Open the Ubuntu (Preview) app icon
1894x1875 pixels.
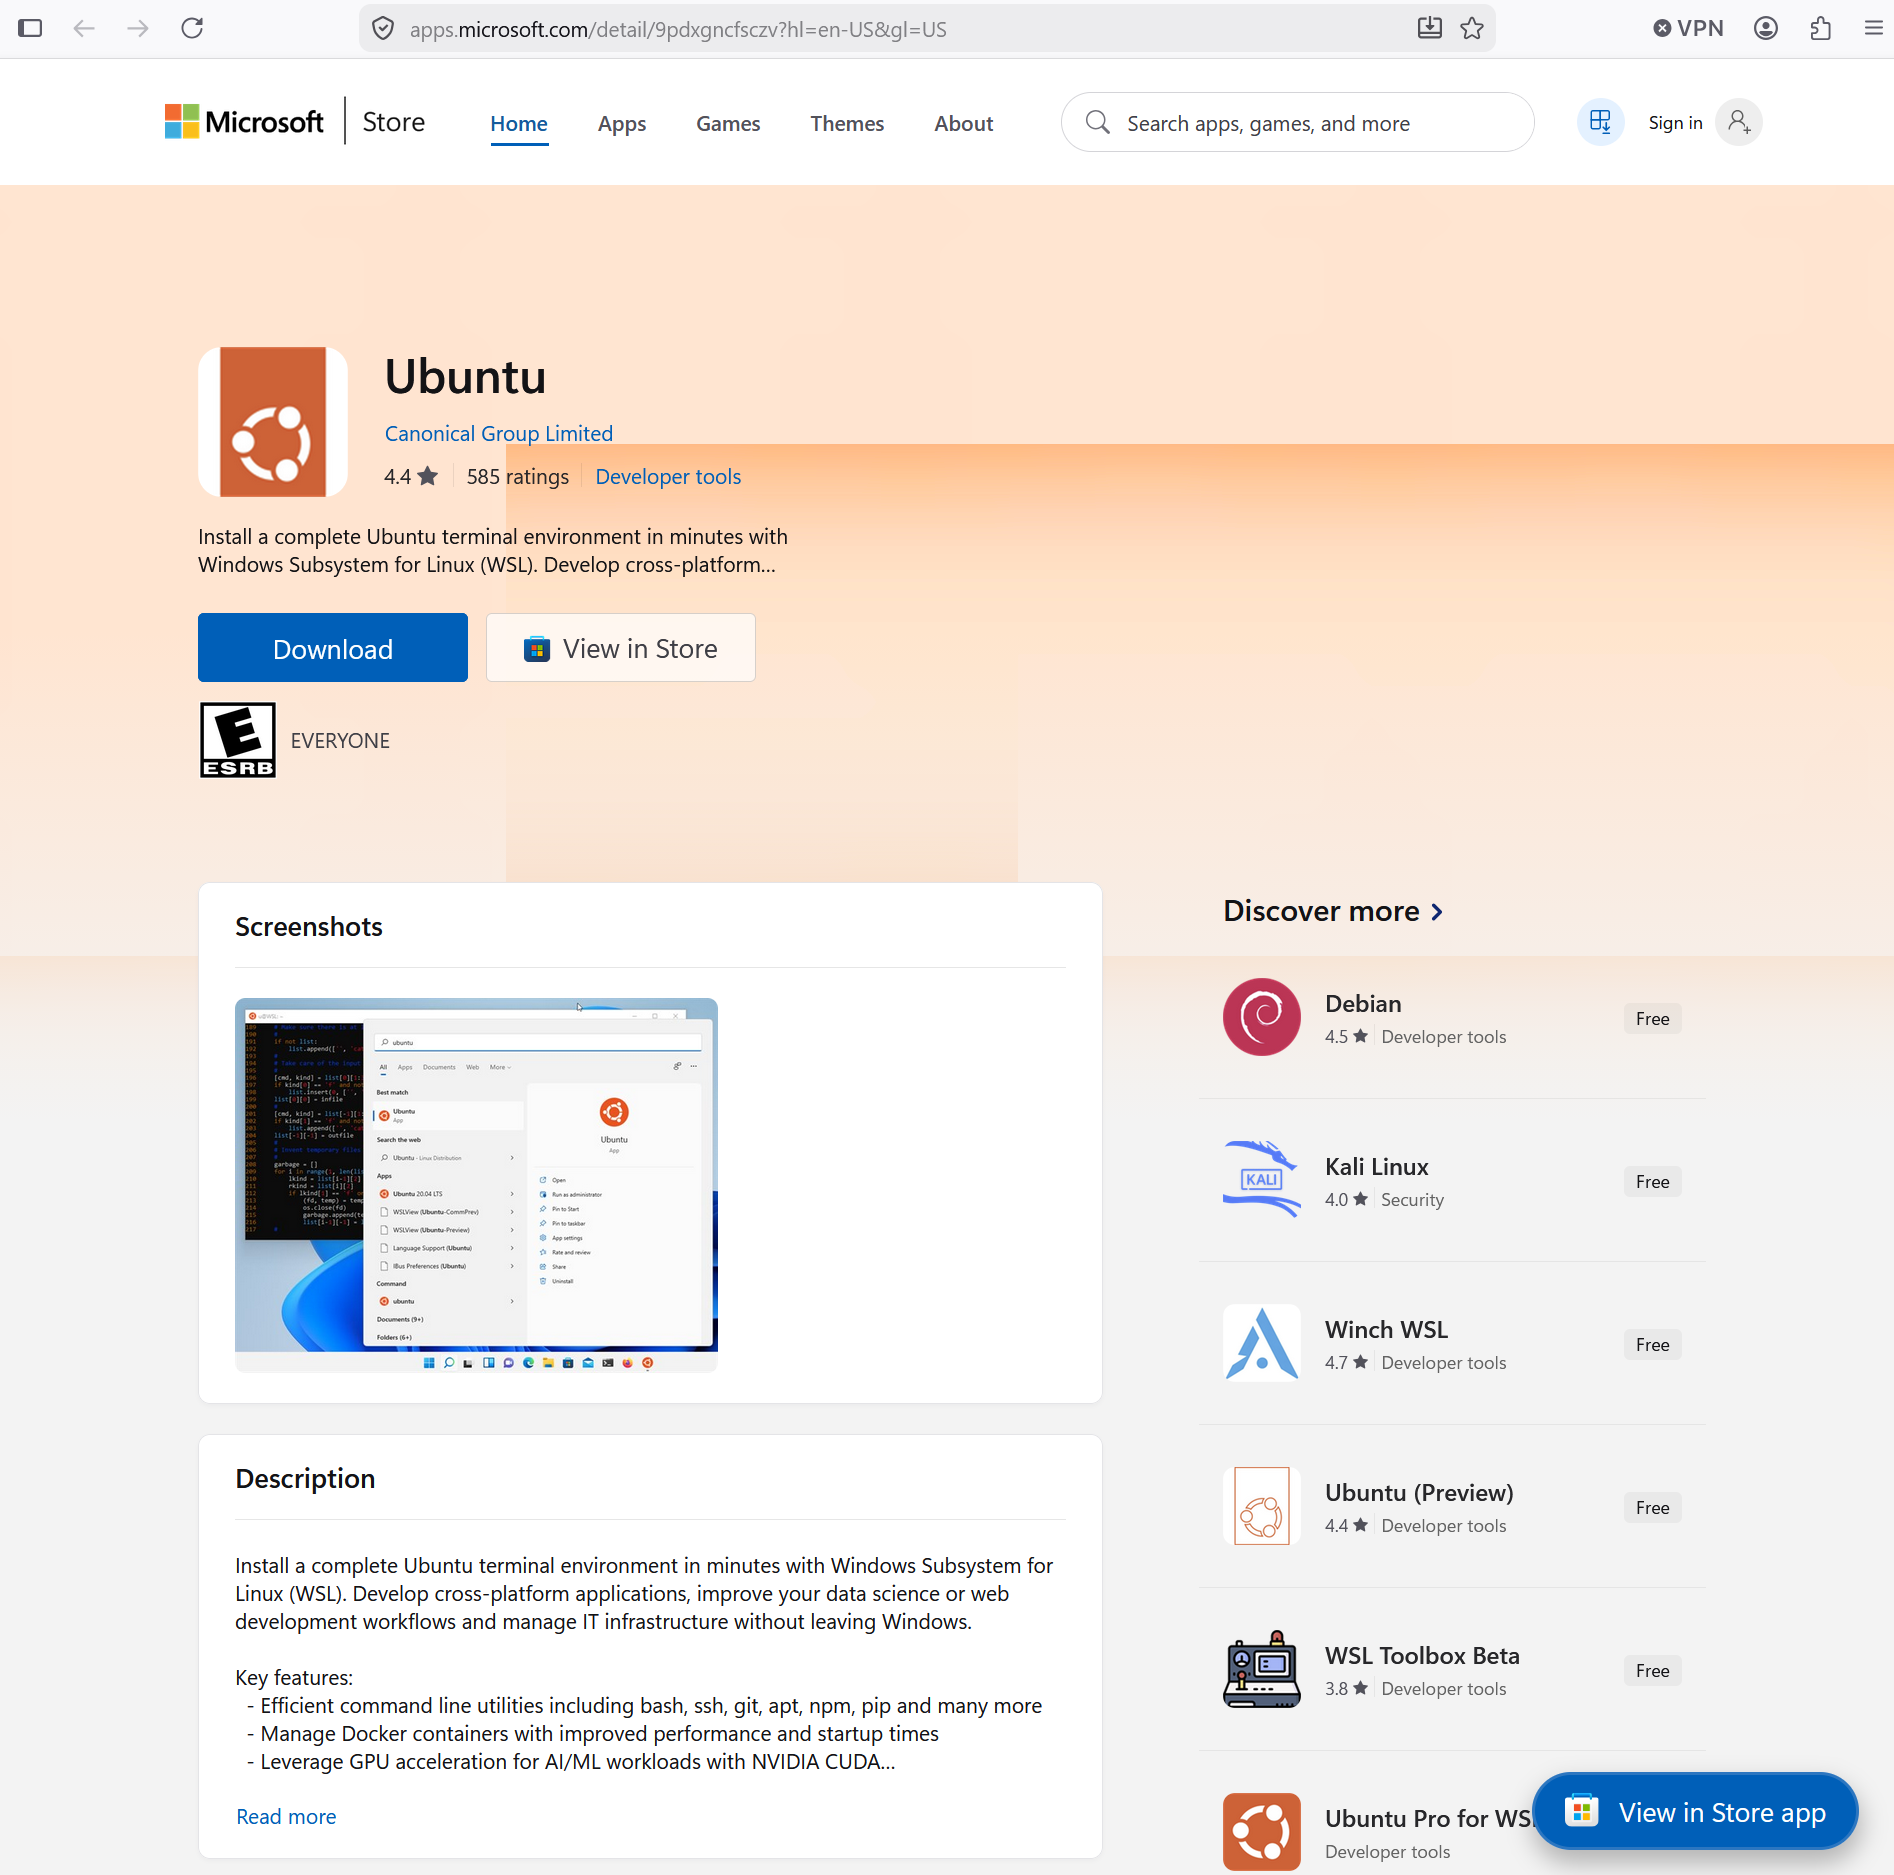1262,1506
